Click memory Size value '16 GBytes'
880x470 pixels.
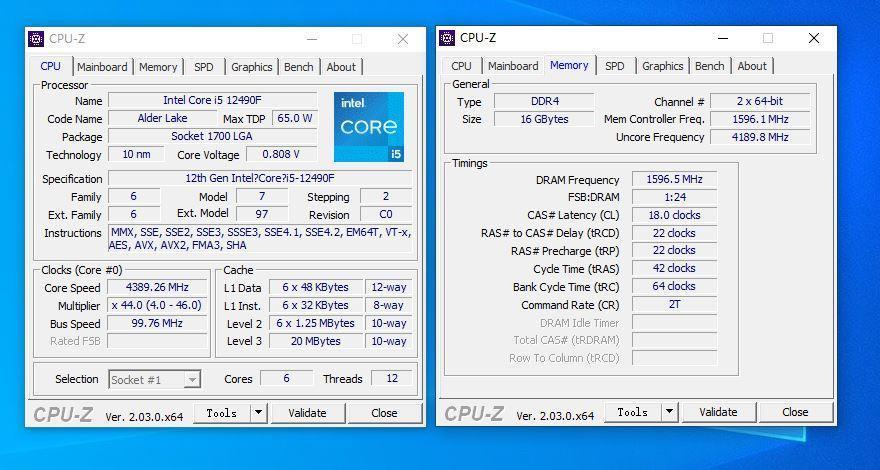coord(544,119)
